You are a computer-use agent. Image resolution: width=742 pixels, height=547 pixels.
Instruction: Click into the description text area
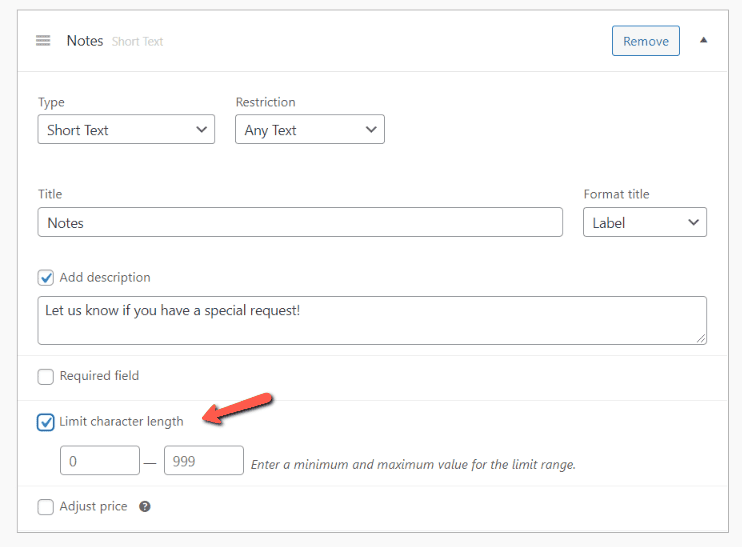pos(371,321)
